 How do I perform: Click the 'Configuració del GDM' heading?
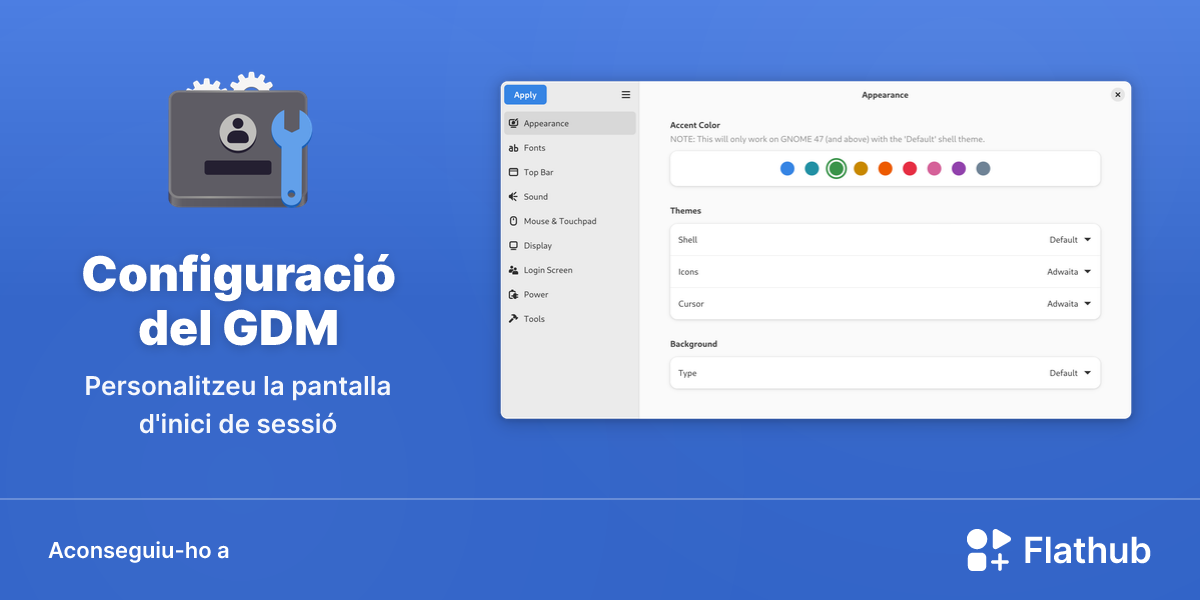tap(239, 301)
